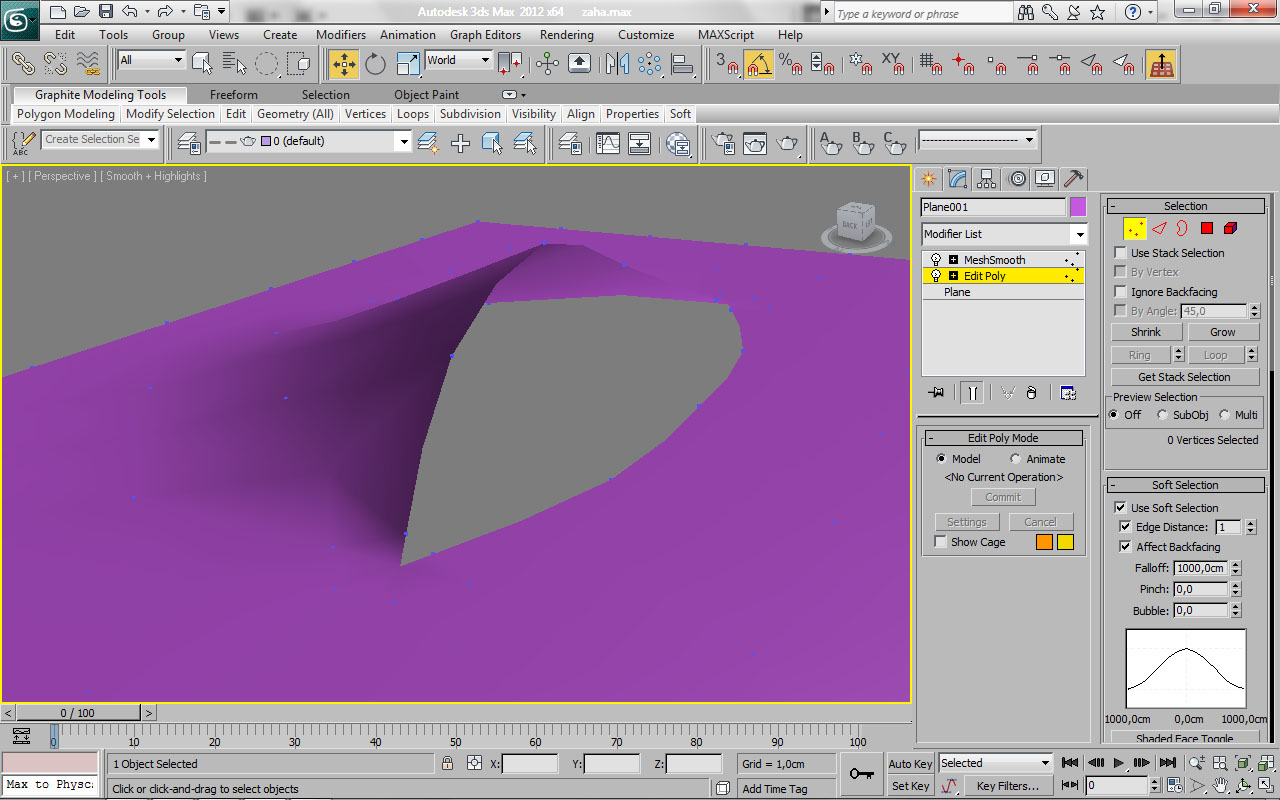Click Configure Modifier Sets icon

tap(1068, 393)
